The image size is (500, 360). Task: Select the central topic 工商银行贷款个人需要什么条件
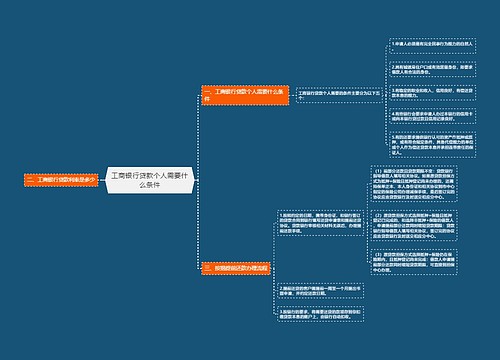[x=150, y=180]
